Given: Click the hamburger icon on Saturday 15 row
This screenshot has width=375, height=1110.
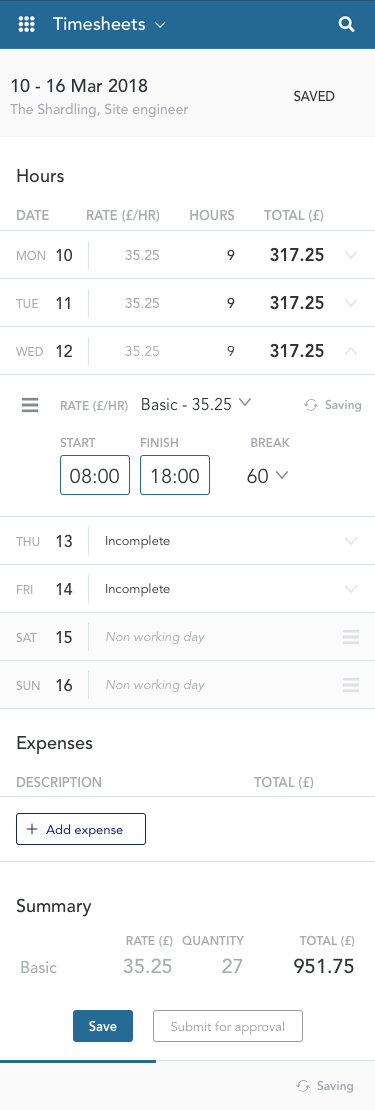Looking at the screenshot, I should [351, 637].
